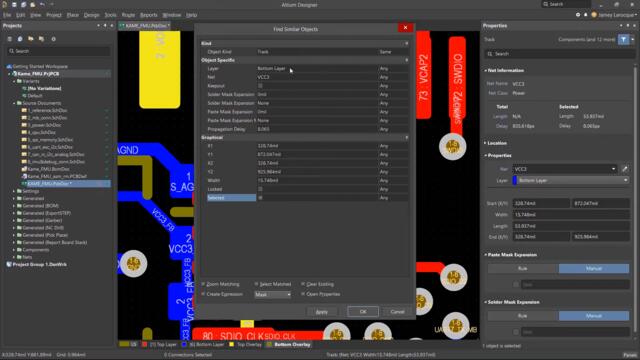Image resolution: width=640 pixels, height=360 pixels.
Task: Click the Properties panel filter funnel button
Action: click(624, 39)
